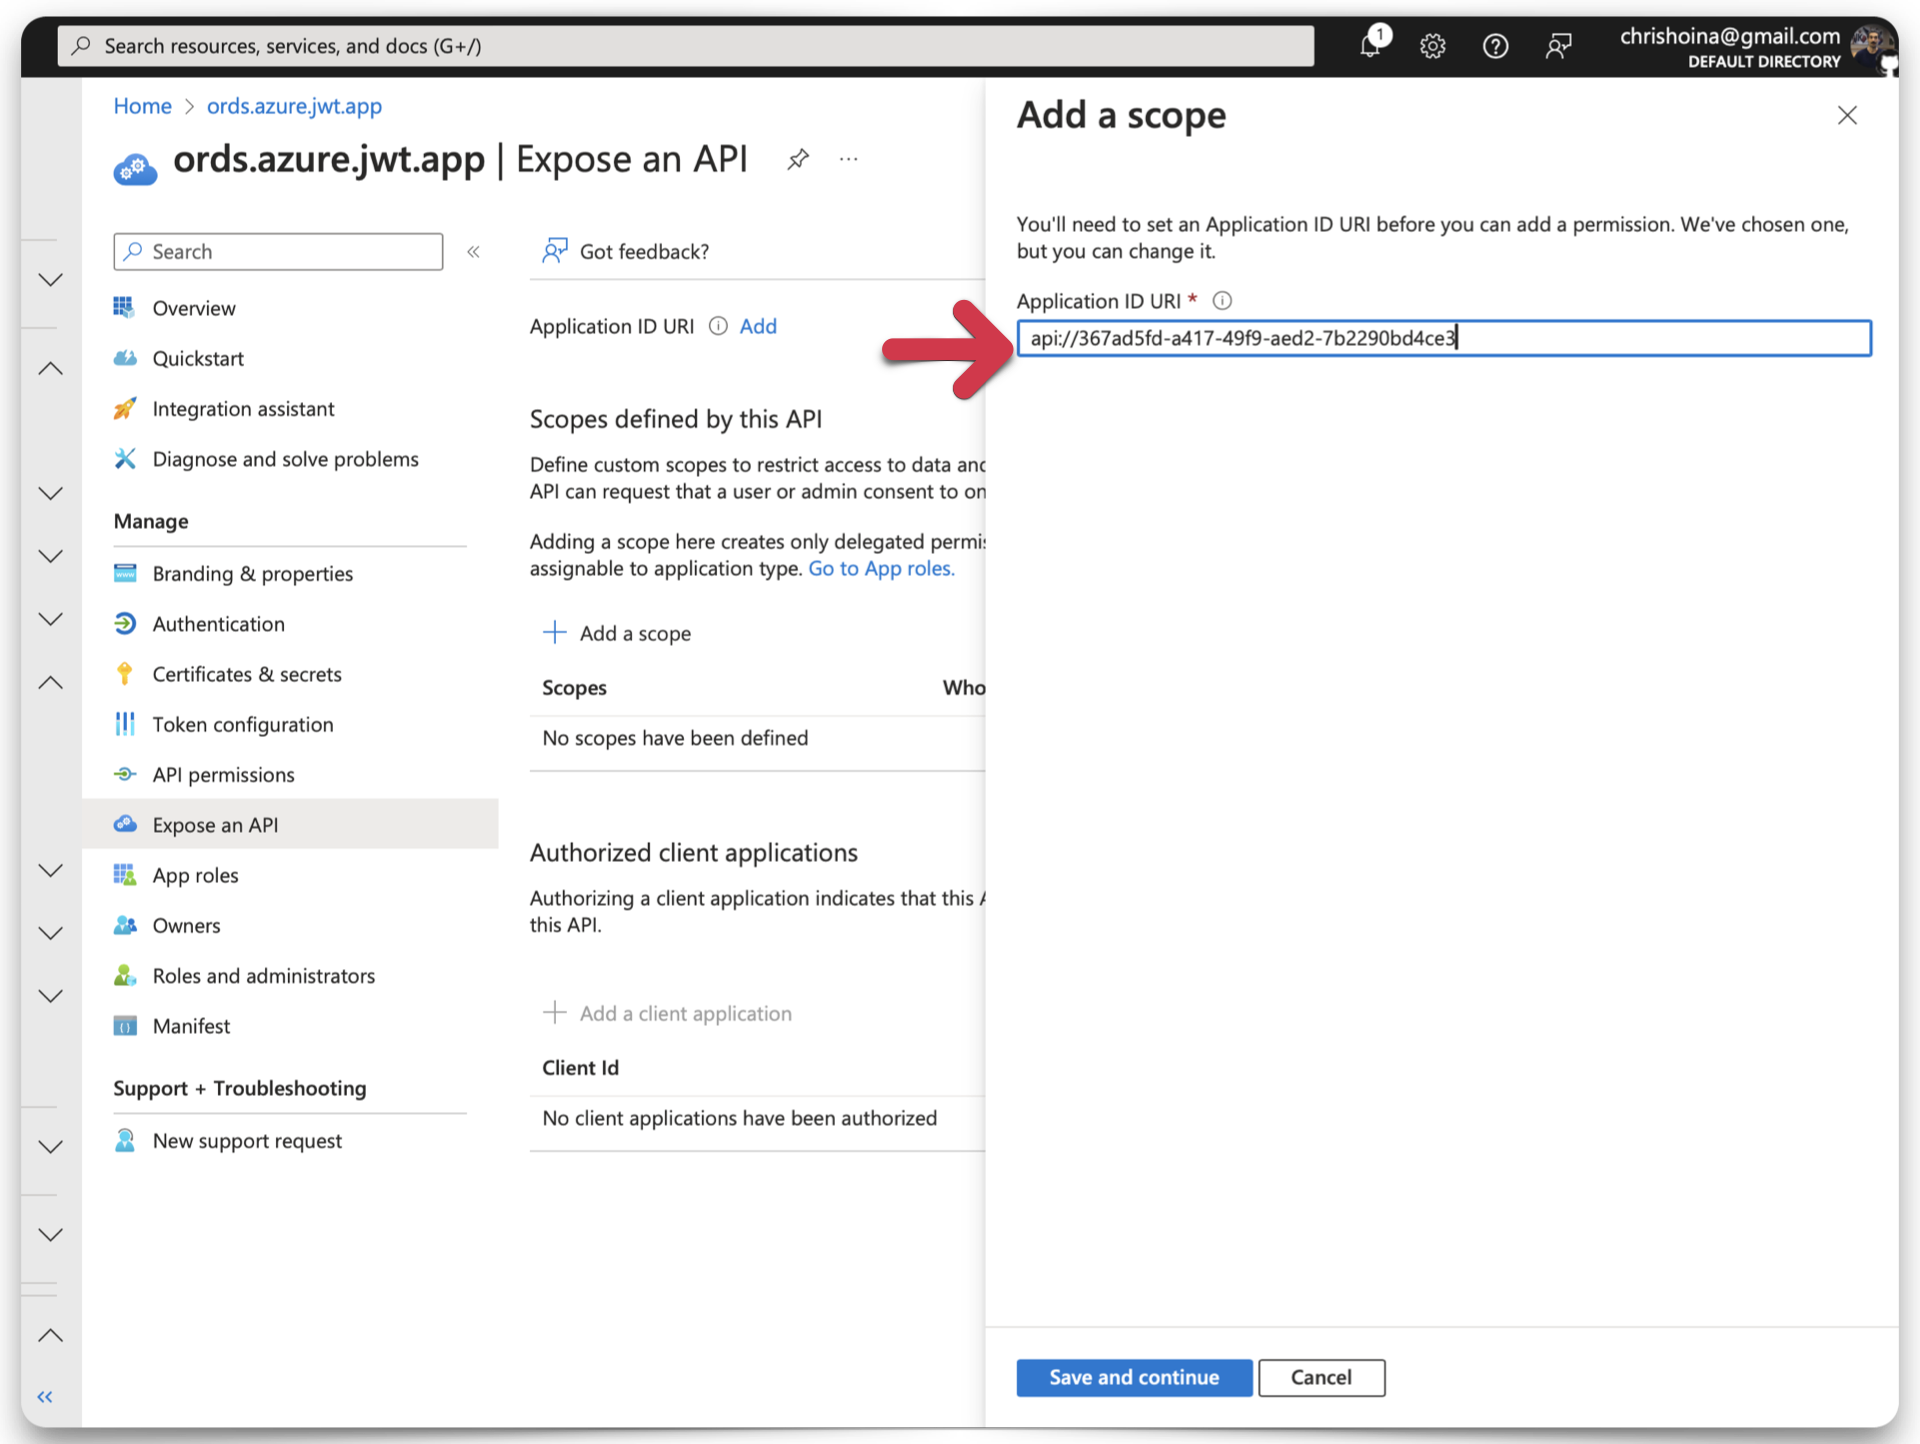Send feedback using the person icon

1559,46
